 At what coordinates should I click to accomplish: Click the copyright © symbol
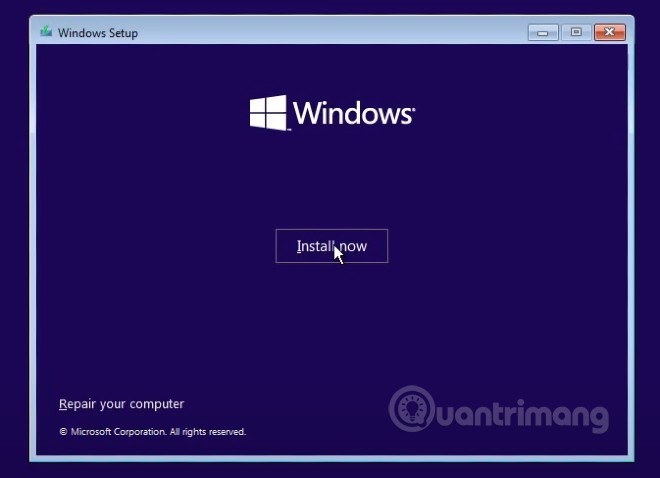pos(63,432)
